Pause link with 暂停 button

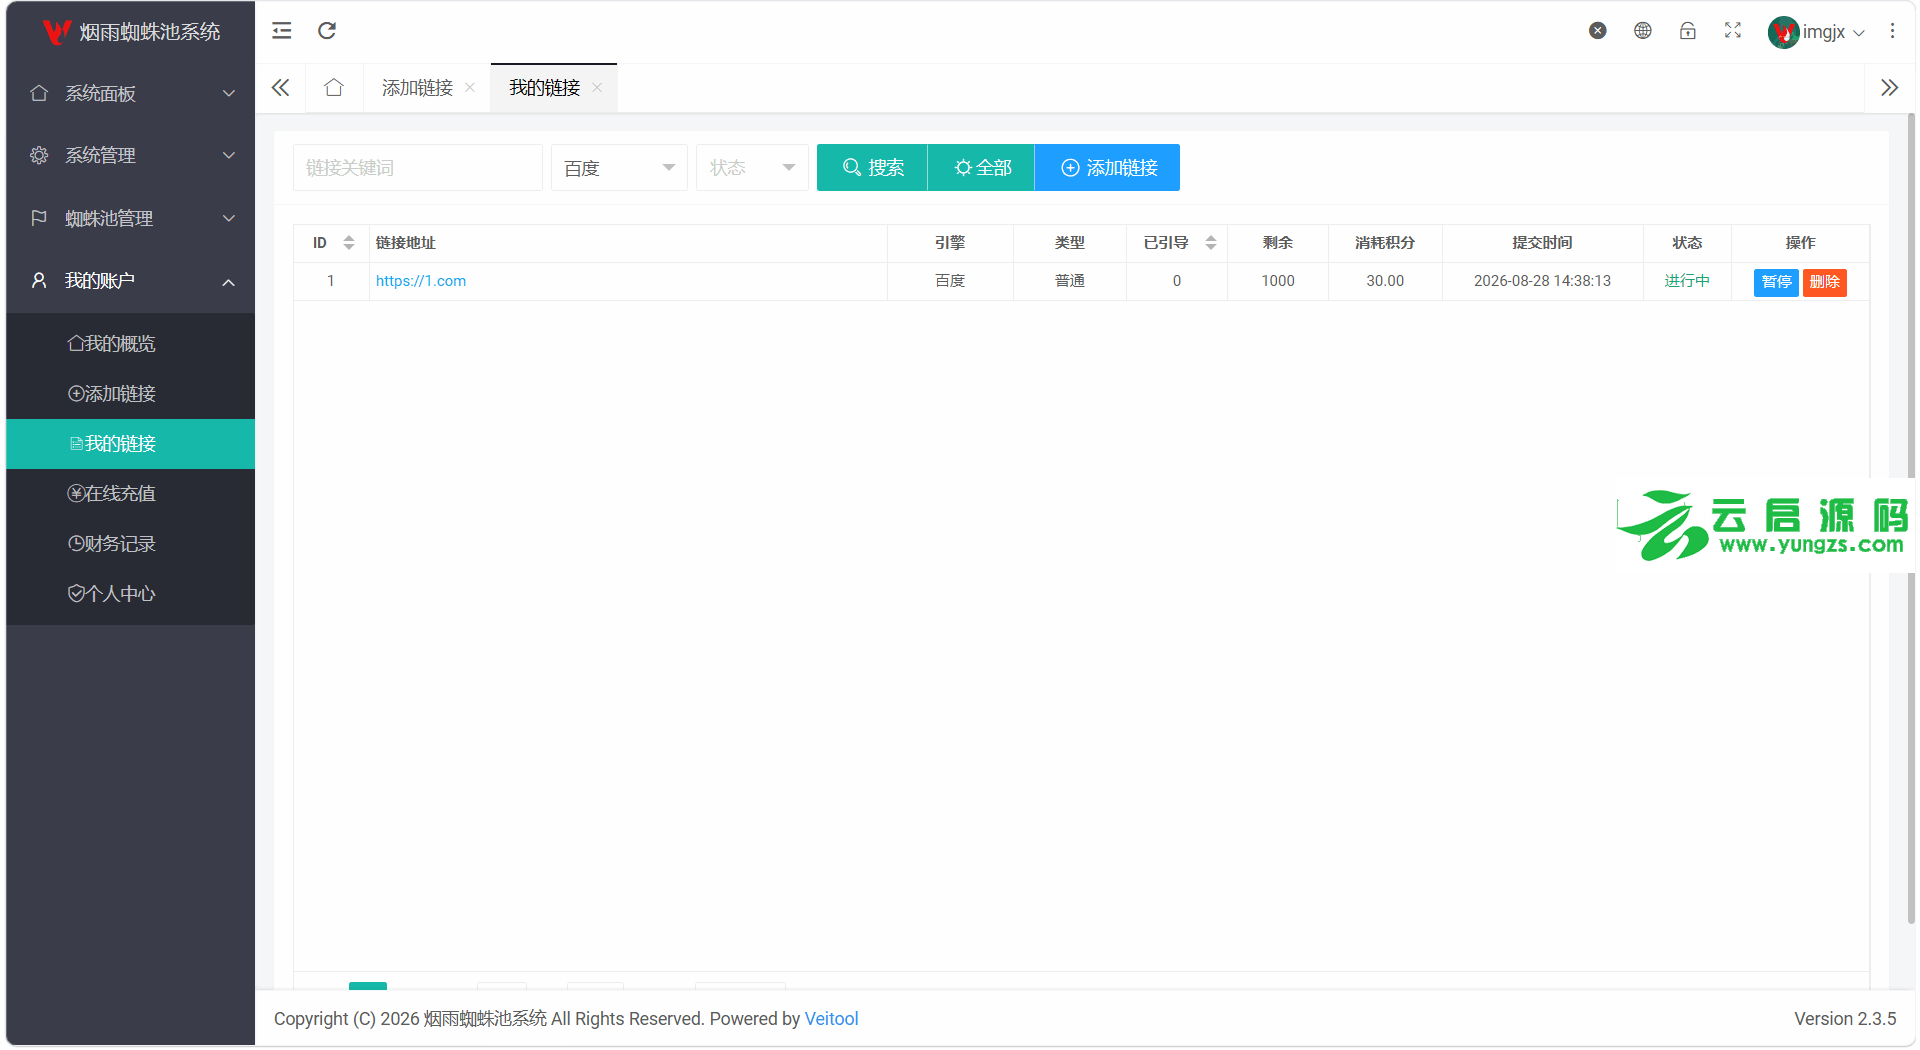tap(1776, 282)
